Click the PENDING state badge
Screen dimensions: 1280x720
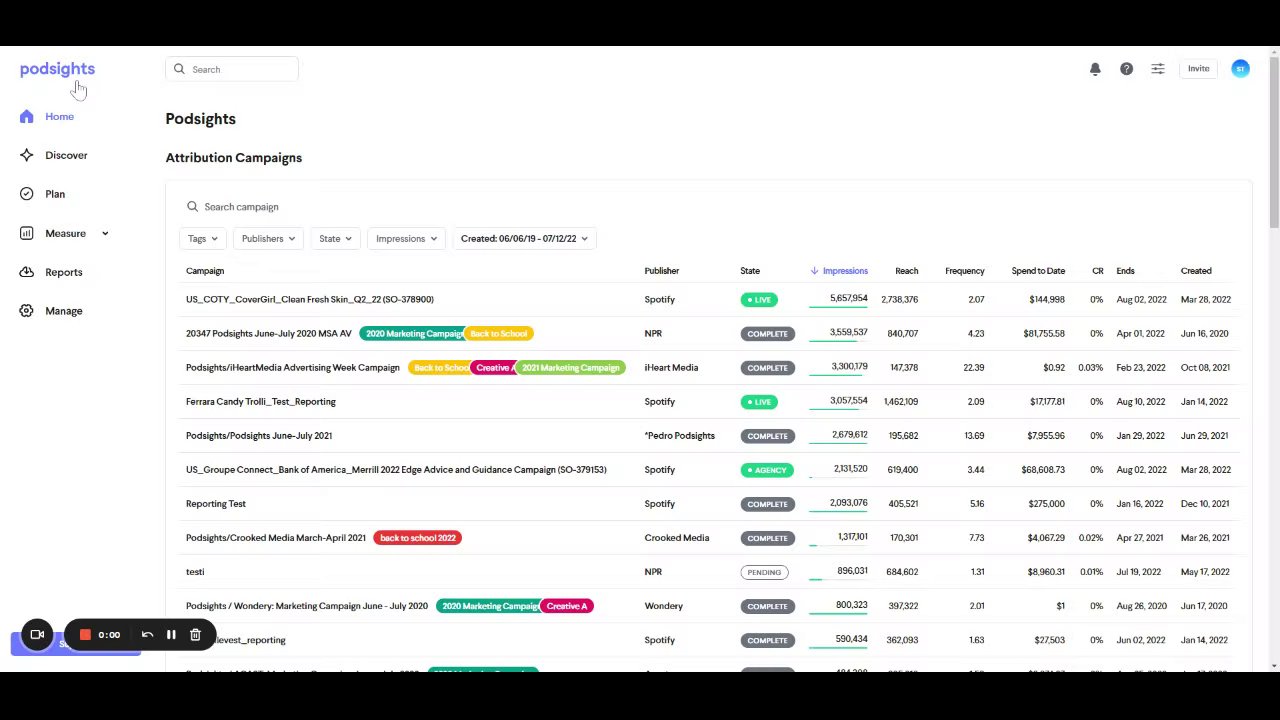point(764,572)
